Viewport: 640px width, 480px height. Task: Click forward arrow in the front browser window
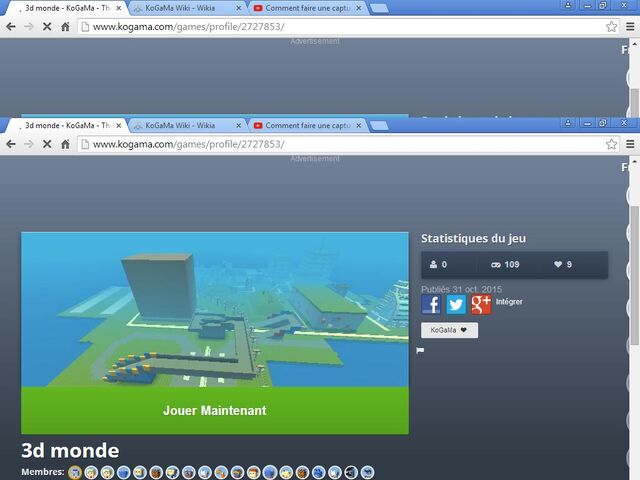(29, 144)
